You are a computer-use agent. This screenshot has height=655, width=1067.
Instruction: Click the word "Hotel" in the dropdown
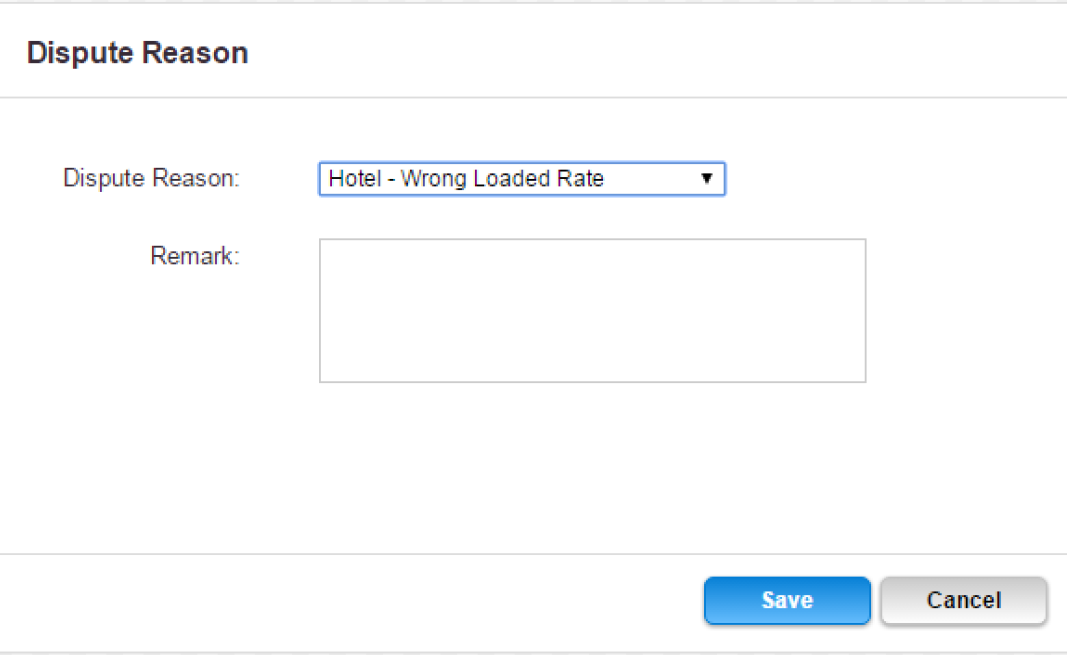[355, 178]
